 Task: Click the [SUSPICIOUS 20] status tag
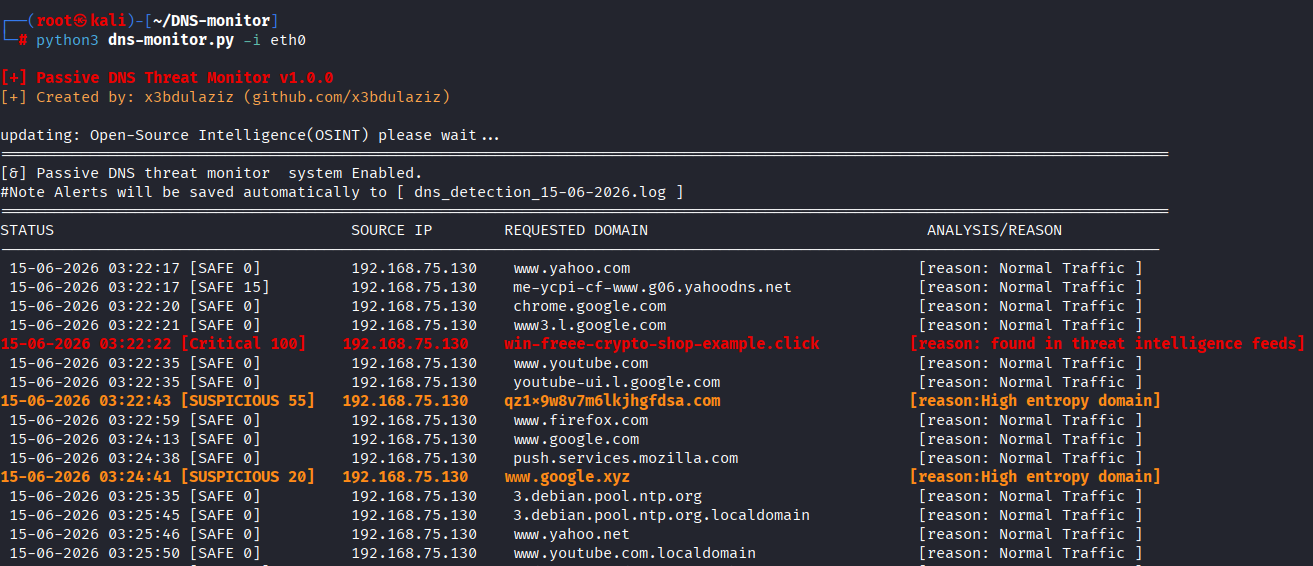[x=247, y=477]
